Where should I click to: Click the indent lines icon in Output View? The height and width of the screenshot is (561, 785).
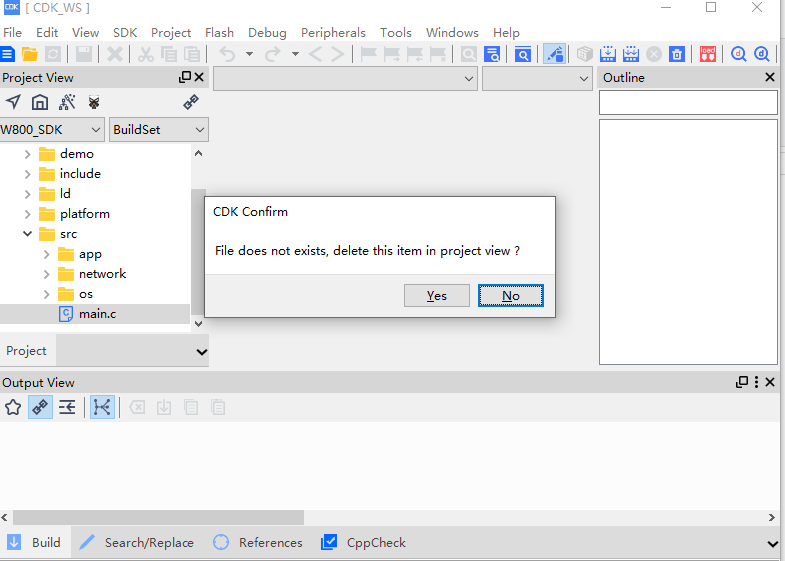pyautogui.click(x=67, y=407)
